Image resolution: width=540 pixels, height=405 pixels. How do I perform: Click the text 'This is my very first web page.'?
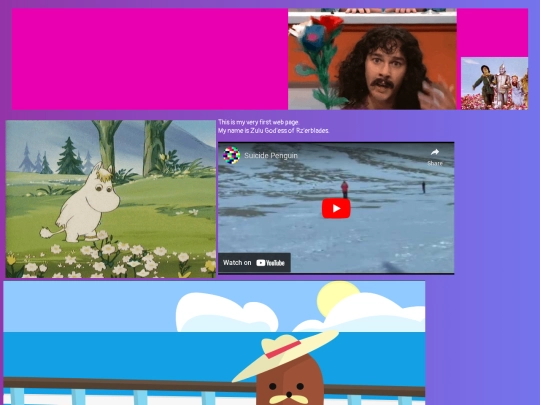click(x=259, y=122)
